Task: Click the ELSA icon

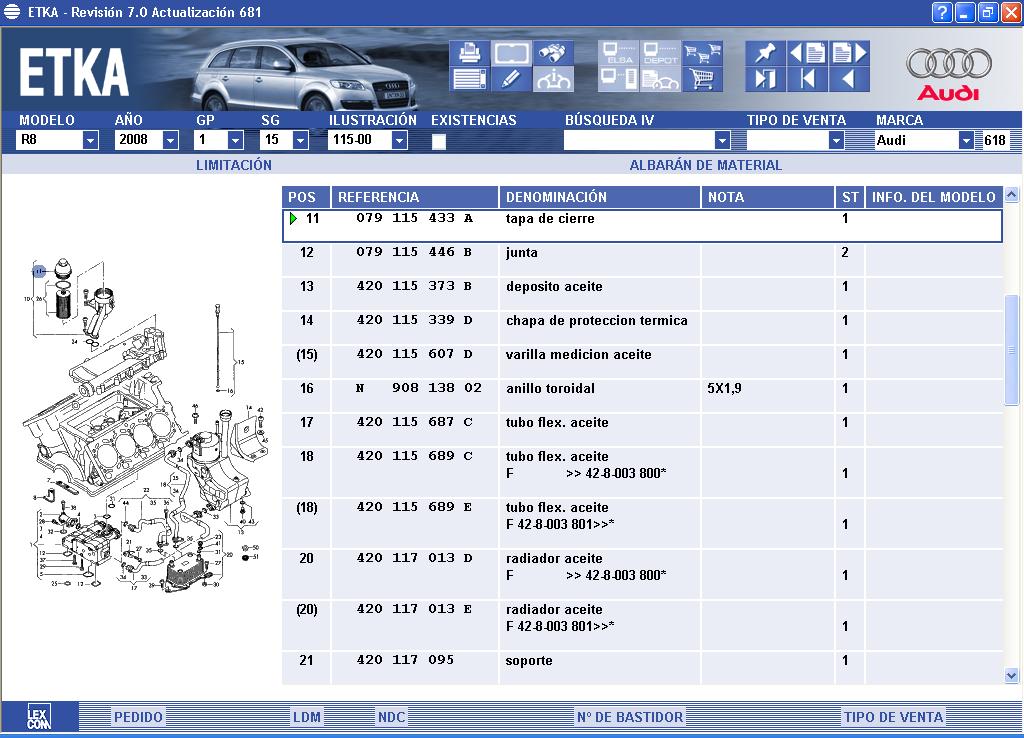Action: (x=618, y=52)
